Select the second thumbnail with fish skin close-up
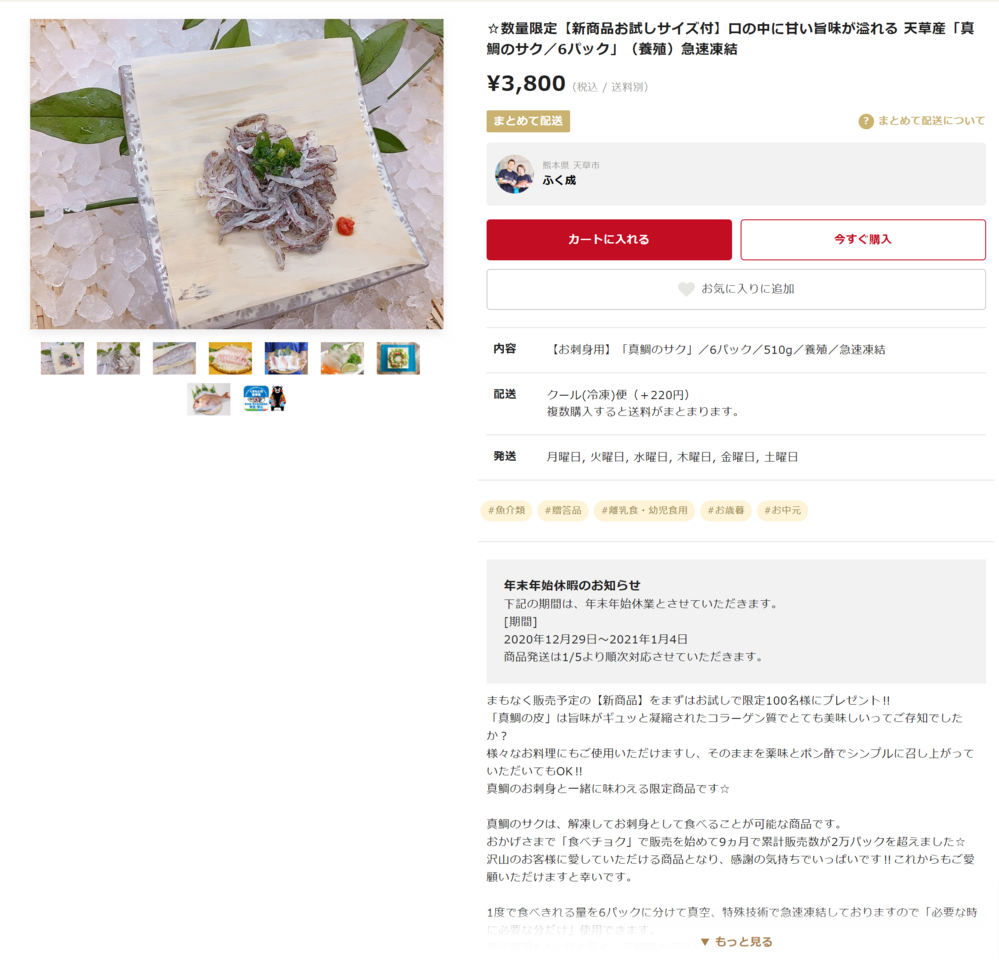The image size is (999, 974). (x=119, y=358)
